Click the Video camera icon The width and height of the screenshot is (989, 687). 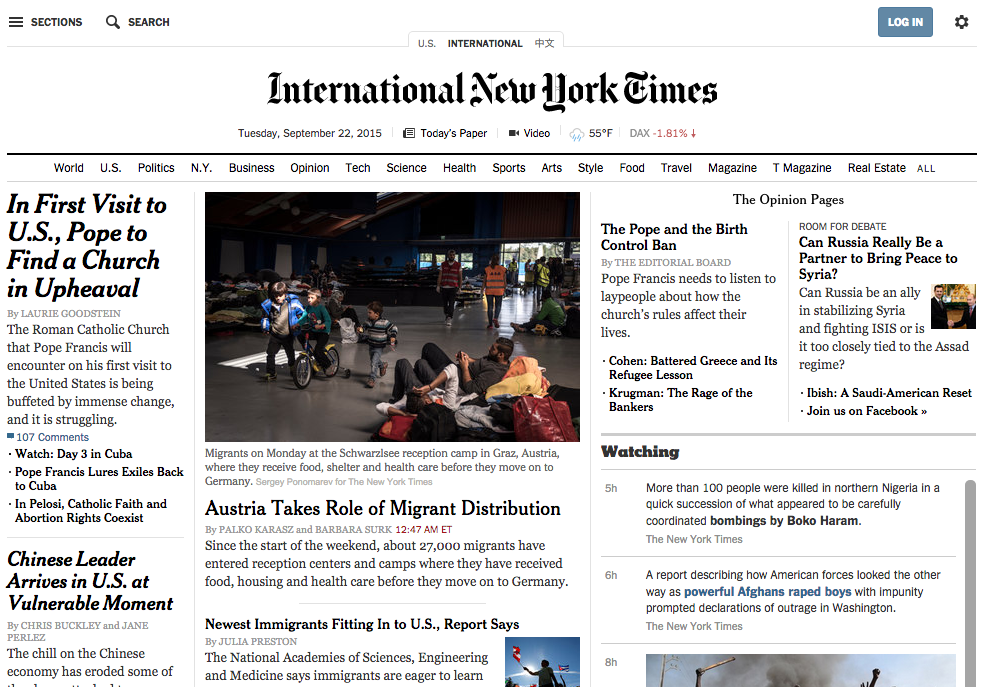pyautogui.click(x=514, y=134)
